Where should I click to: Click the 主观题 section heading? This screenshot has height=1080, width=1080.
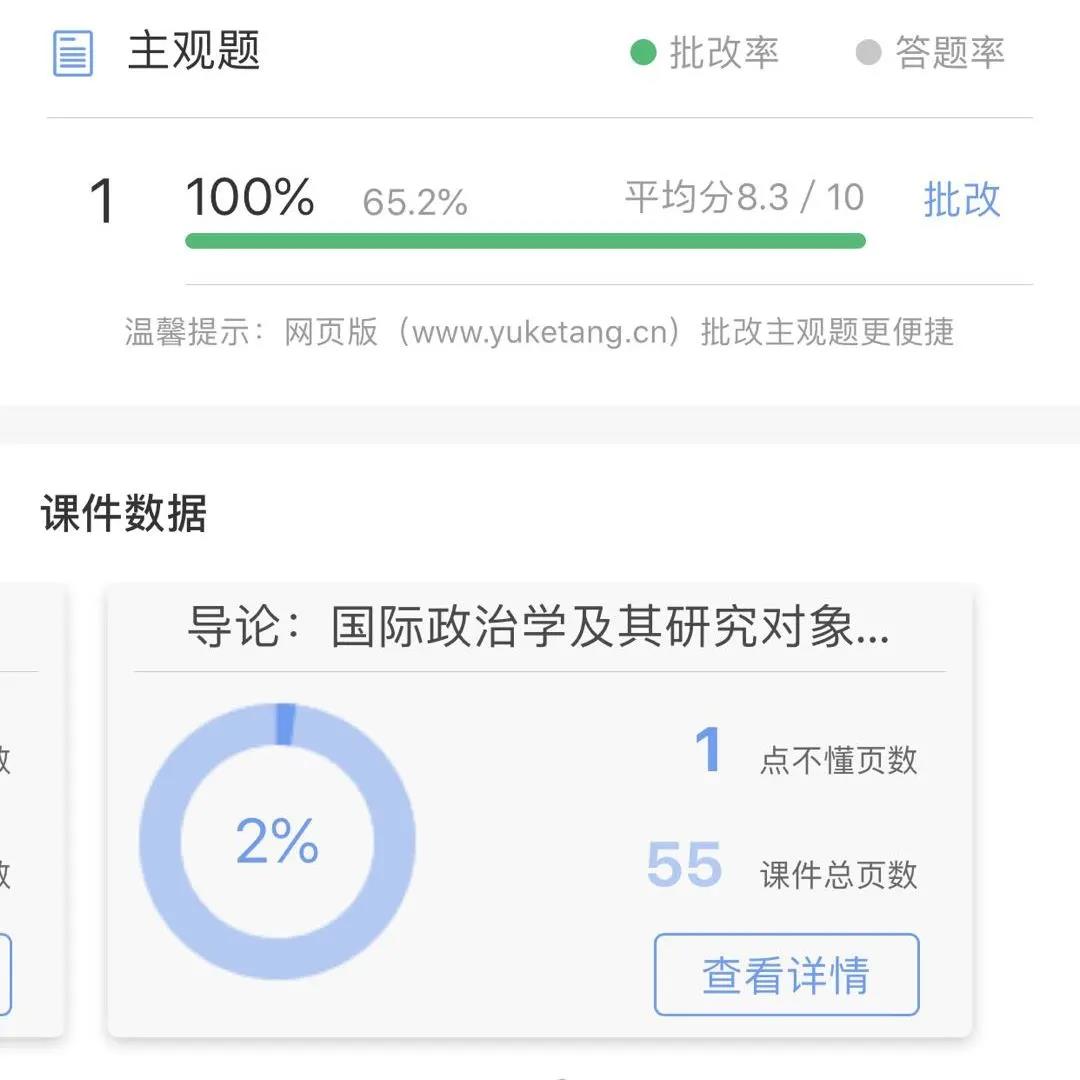[x=194, y=51]
